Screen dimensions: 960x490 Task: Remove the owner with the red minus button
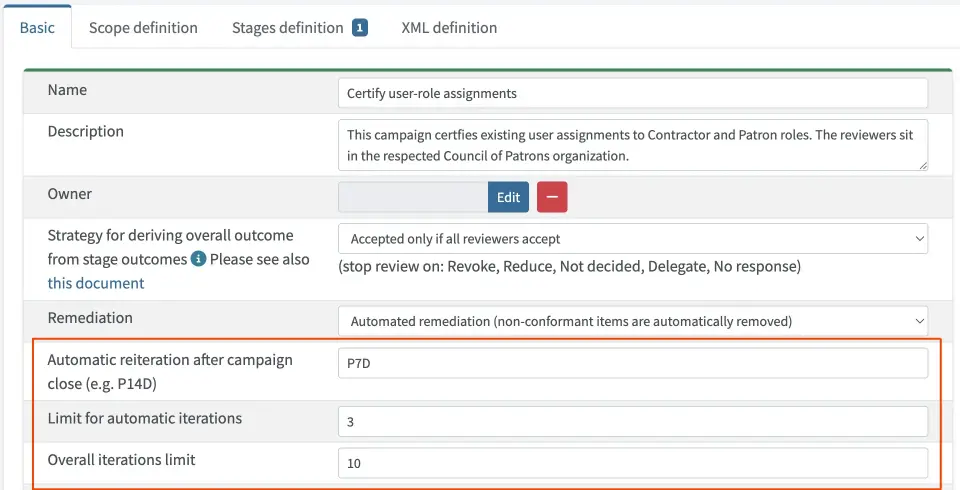(552, 197)
